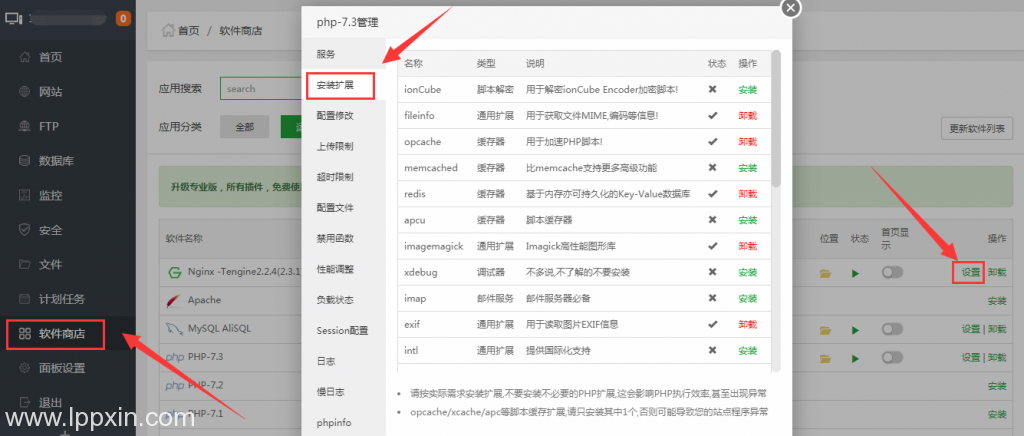Switch to the 禁用函数 tab
1024x436 pixels.
(344, 238)
